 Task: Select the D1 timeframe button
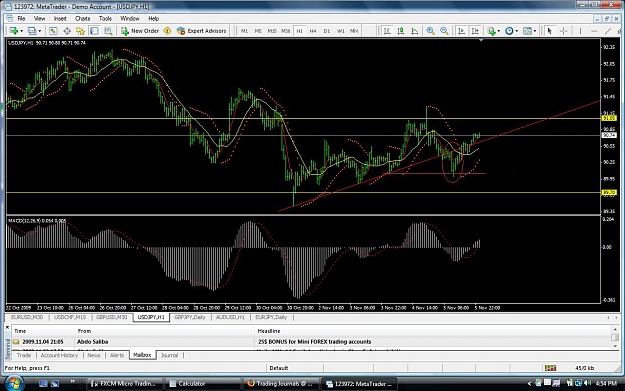click(327, 31)
